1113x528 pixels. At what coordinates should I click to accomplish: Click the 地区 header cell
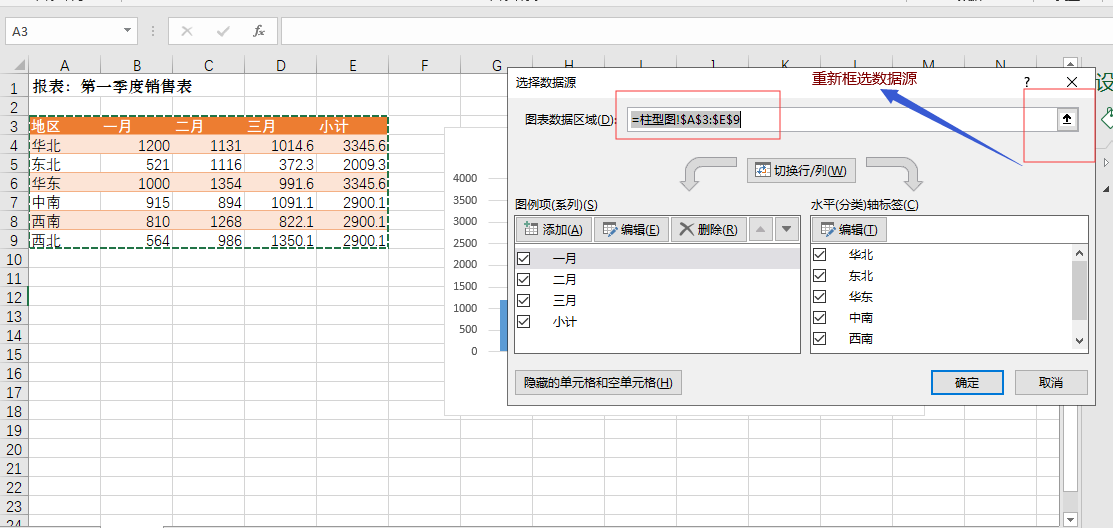(x=65, y=126)
